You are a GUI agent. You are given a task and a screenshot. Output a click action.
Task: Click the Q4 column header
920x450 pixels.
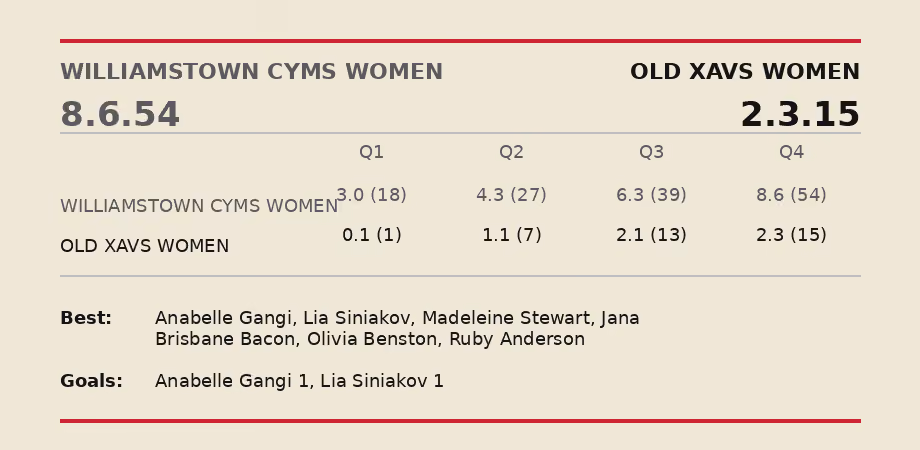pos(791,153)
